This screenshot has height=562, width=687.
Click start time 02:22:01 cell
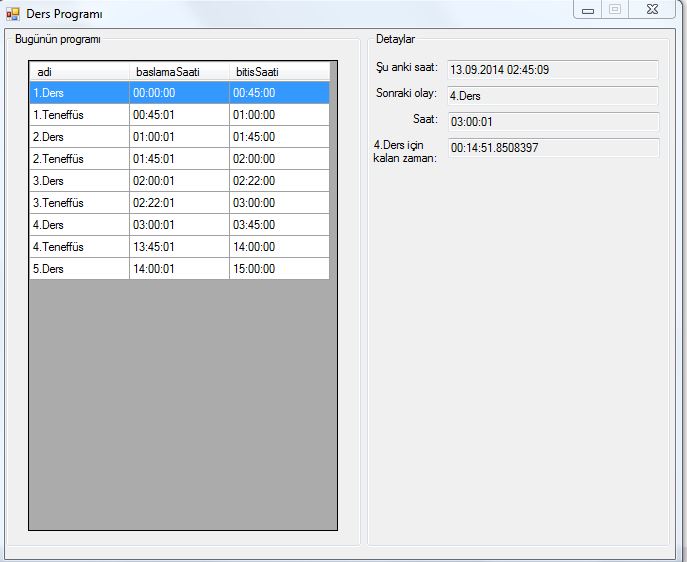click(179, 203)
